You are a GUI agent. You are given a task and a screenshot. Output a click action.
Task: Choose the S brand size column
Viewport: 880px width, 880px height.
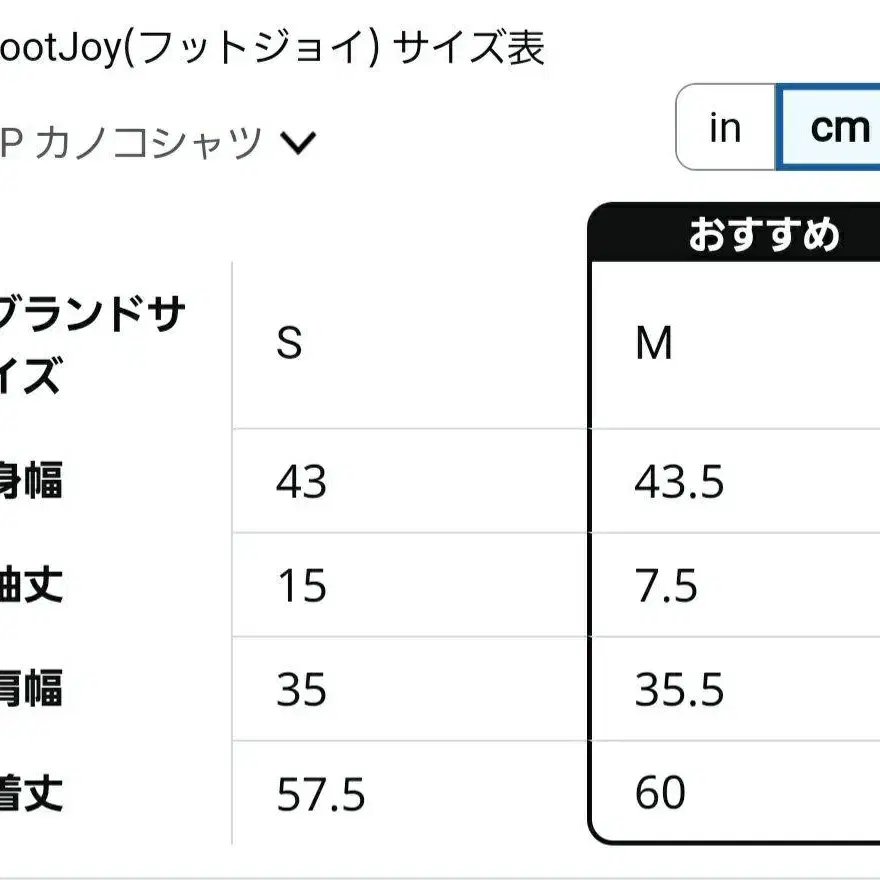289,344
